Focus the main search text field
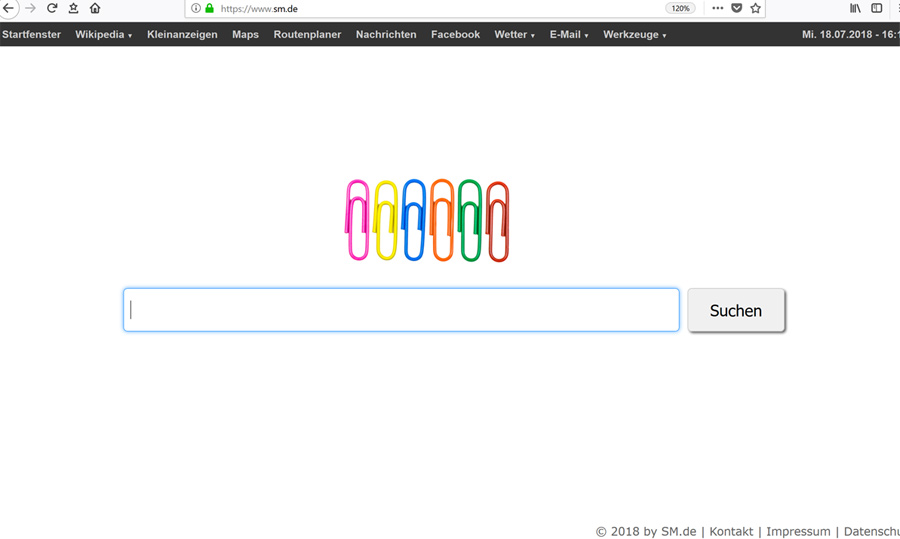900x539 pixels. point(401,310)
